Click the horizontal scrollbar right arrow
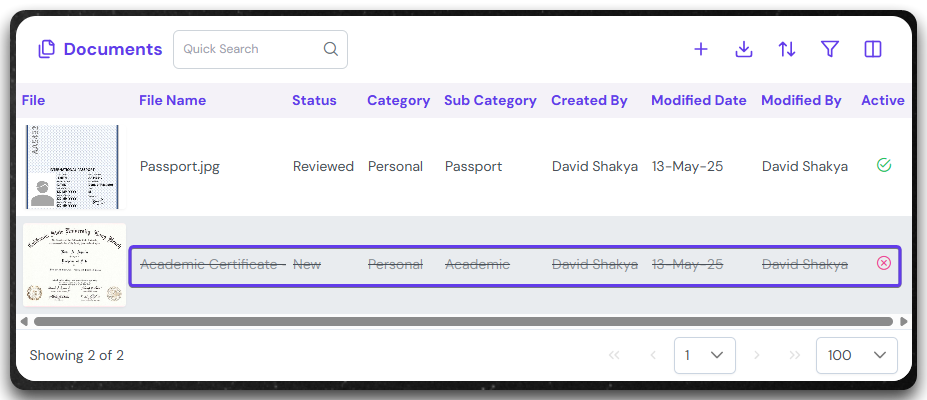Screen dimensions: 927x400 tap(904, 322)
